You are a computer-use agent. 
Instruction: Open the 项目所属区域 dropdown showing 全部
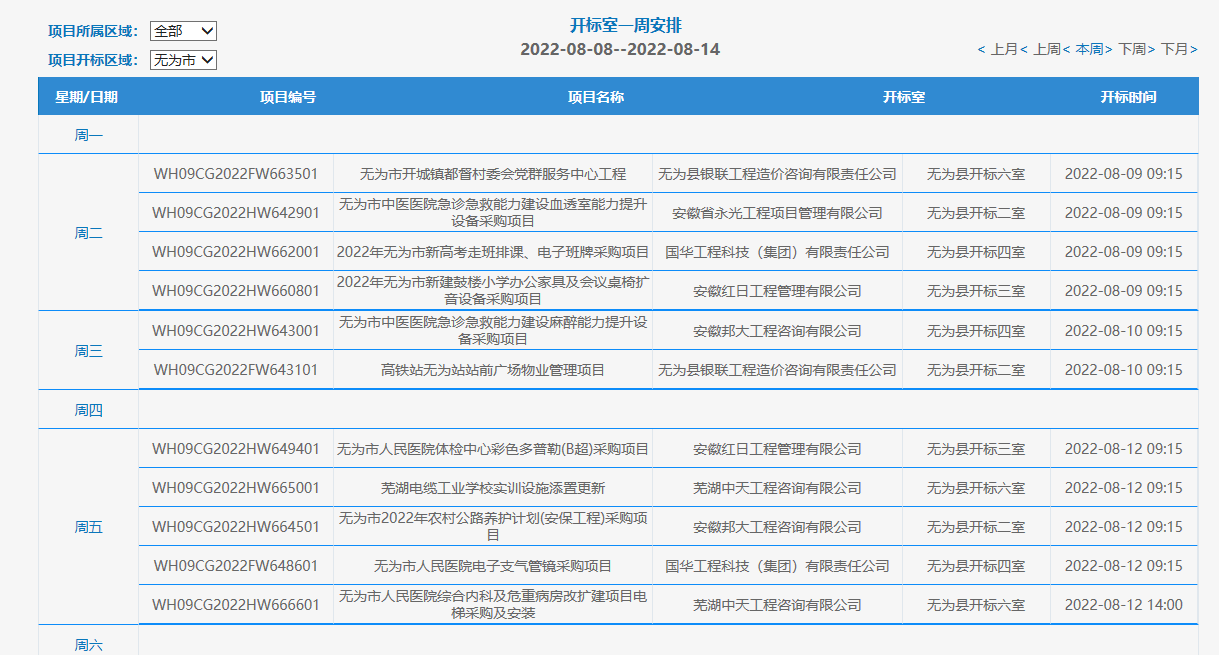(x=183, y=31)
